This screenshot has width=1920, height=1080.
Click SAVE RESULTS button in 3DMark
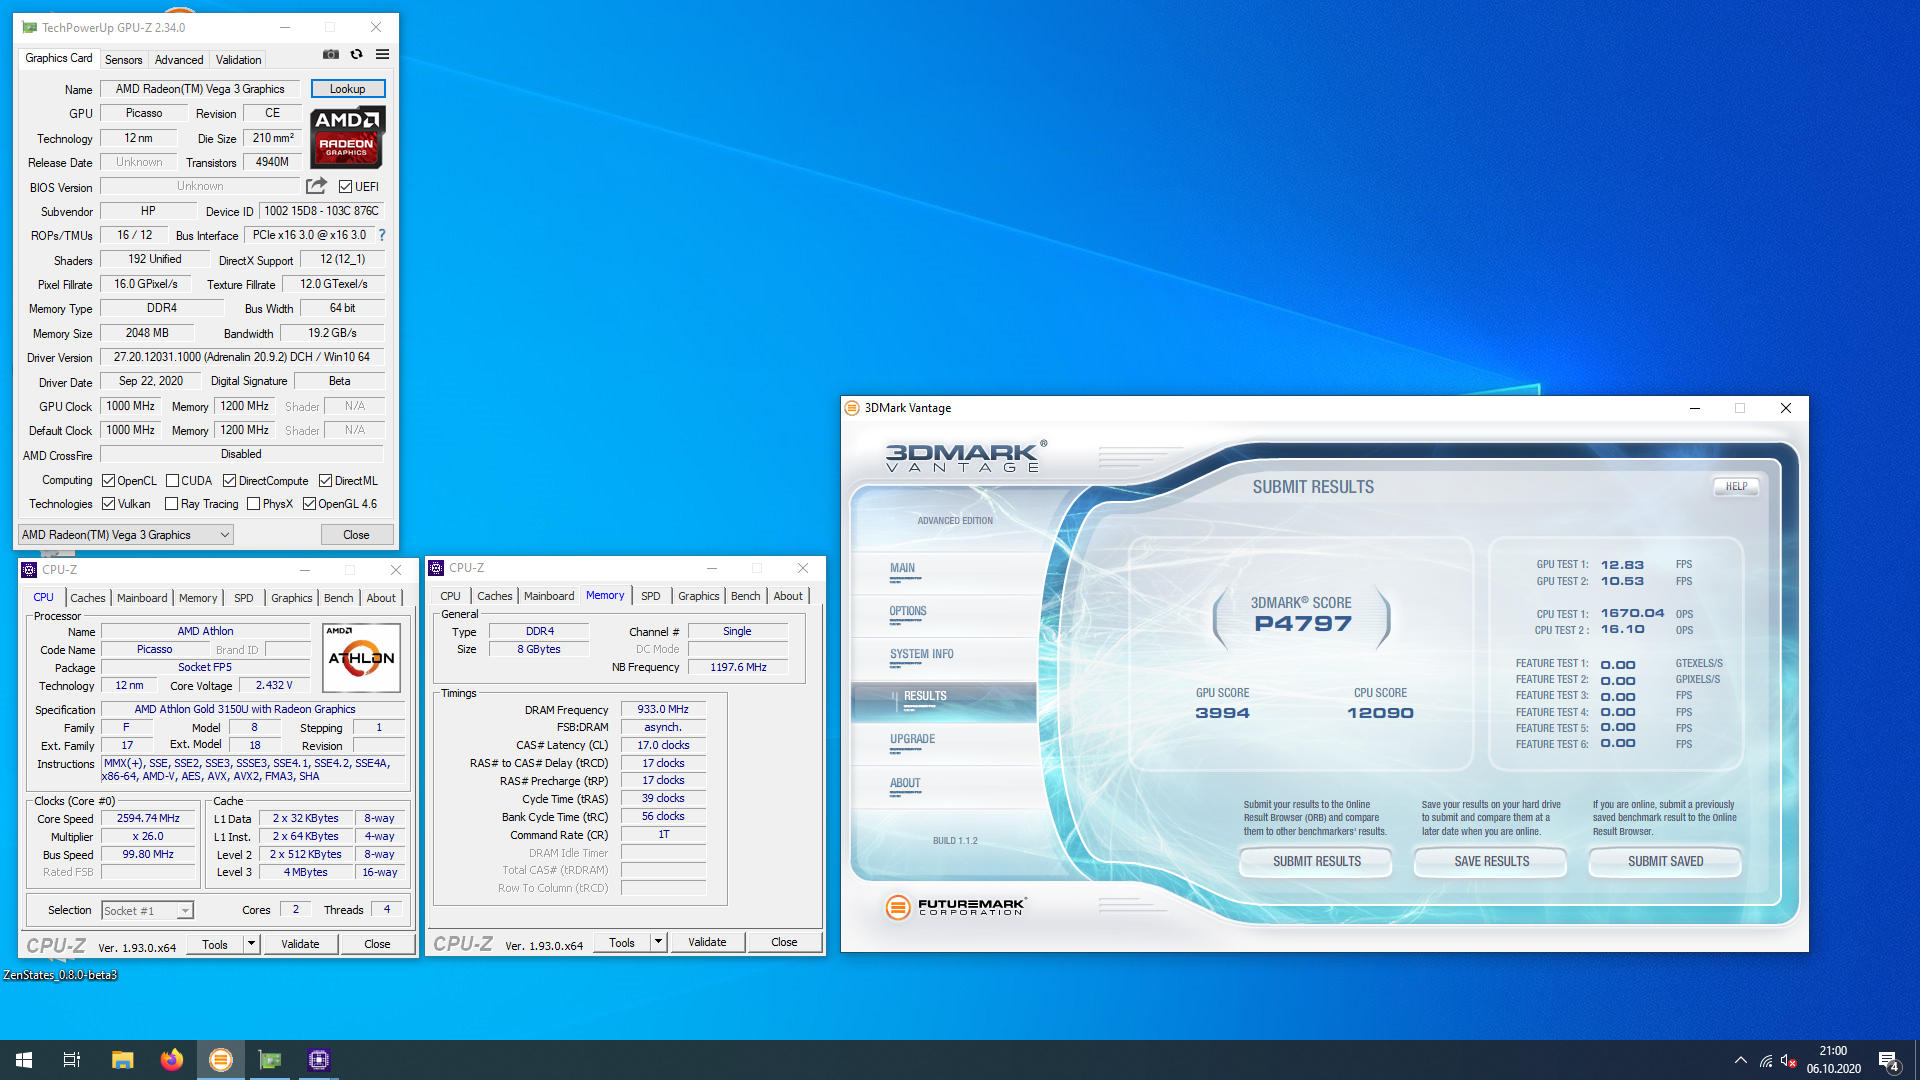[x=1491, y=862]
